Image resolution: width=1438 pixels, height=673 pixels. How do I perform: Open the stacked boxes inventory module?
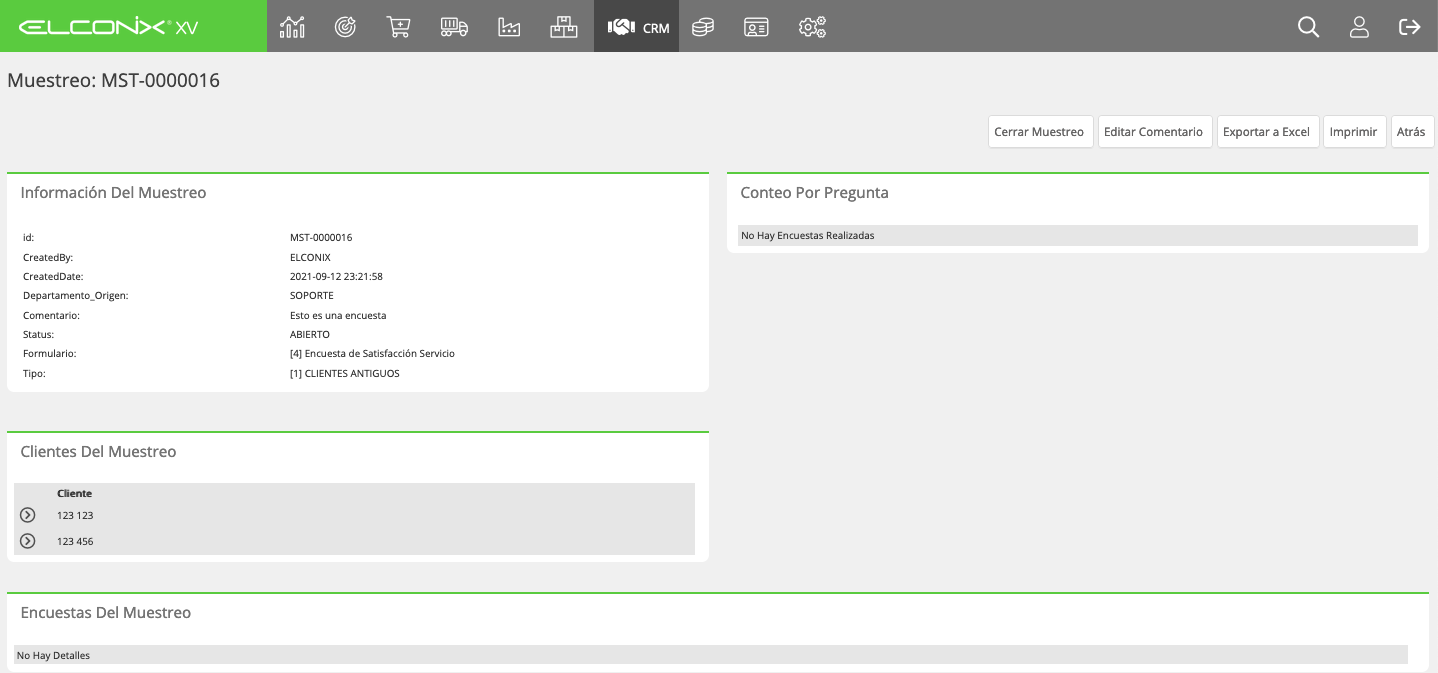[x=564, y=27]
